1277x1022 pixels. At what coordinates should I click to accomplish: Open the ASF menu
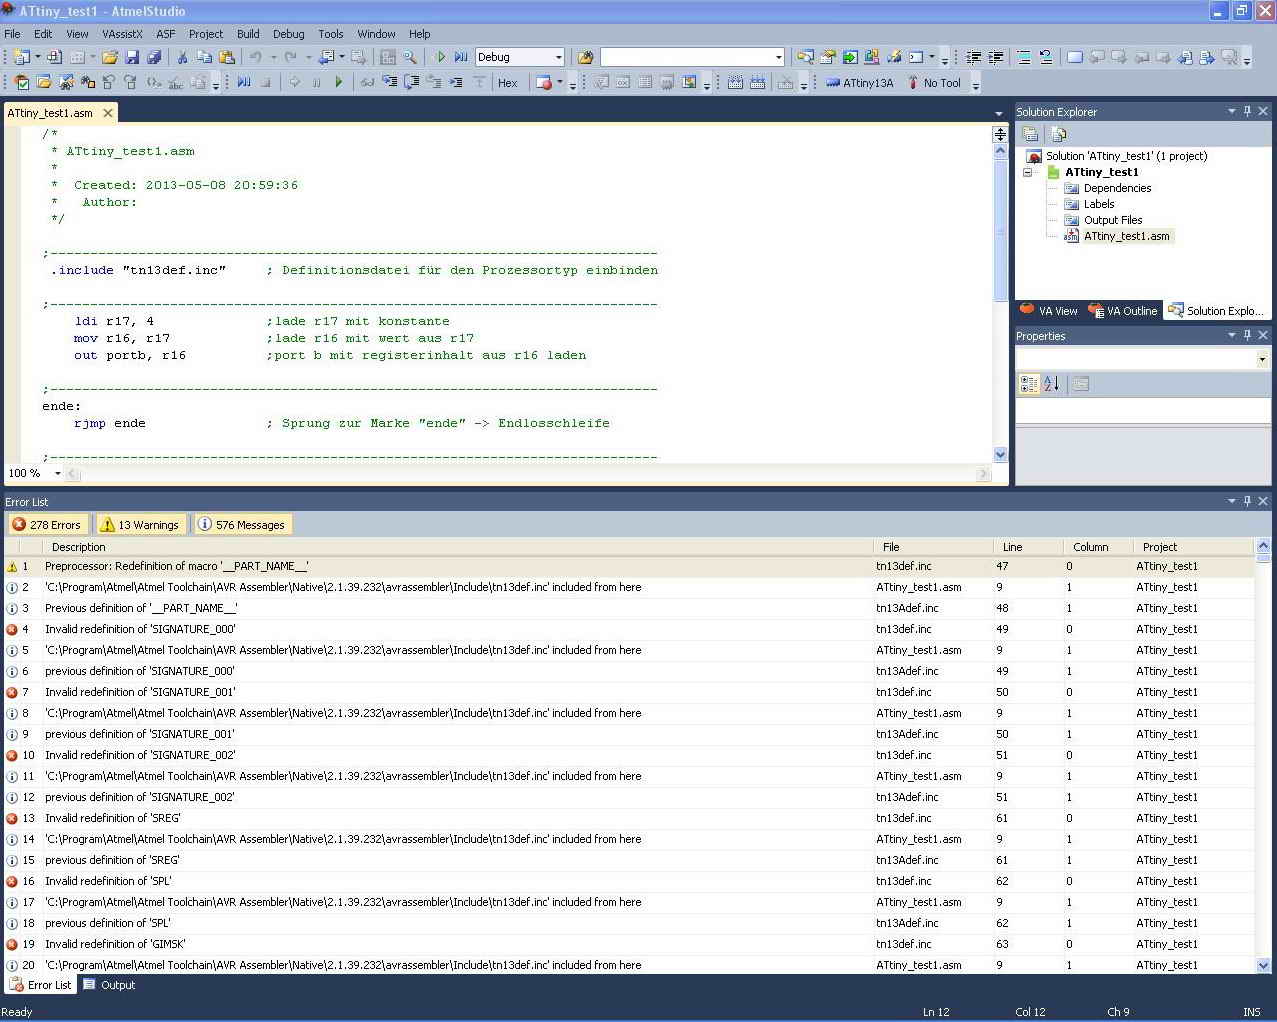(165, 34)
